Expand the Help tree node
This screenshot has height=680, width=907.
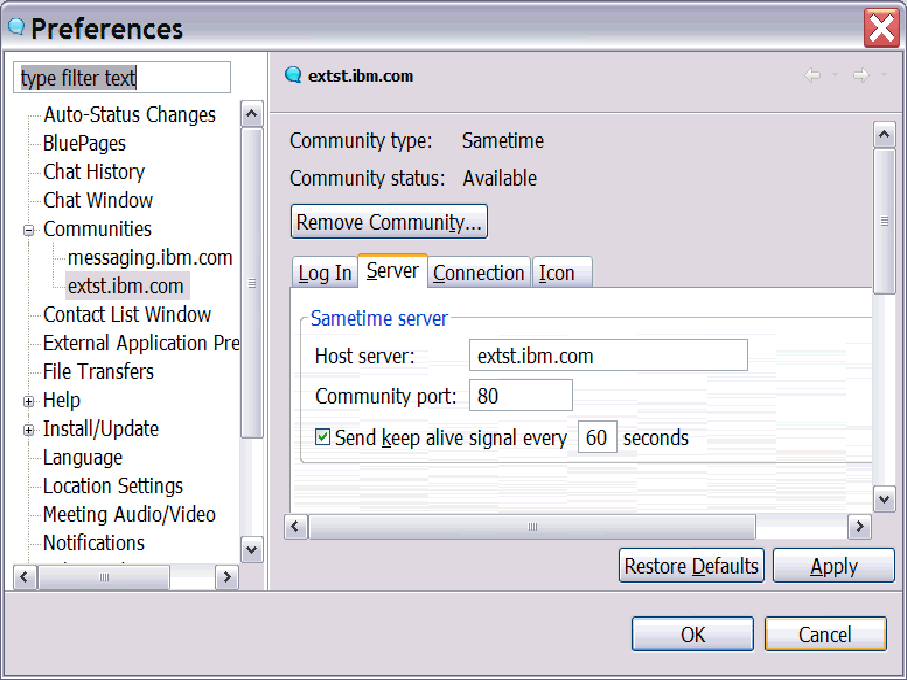coord(28,401)
